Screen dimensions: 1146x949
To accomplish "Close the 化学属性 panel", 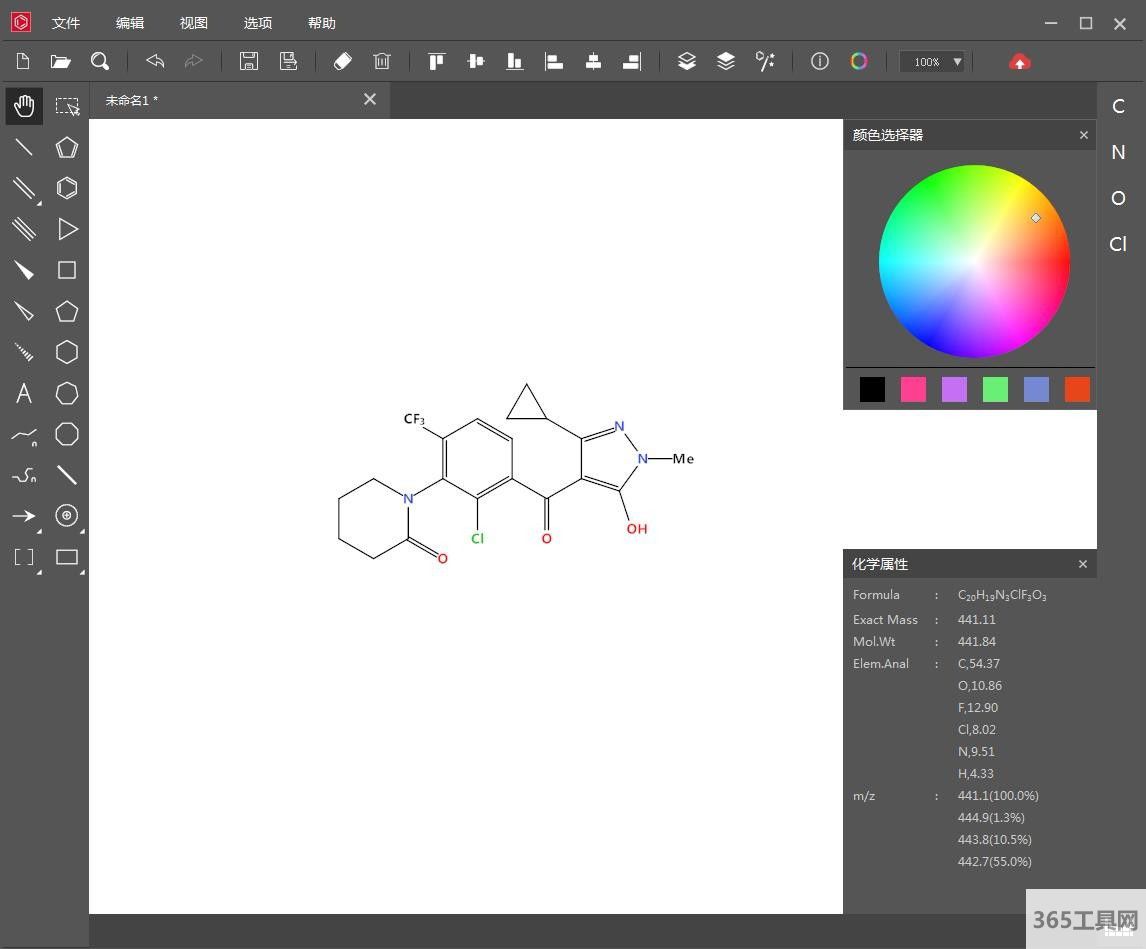I will pos(1082,564).
